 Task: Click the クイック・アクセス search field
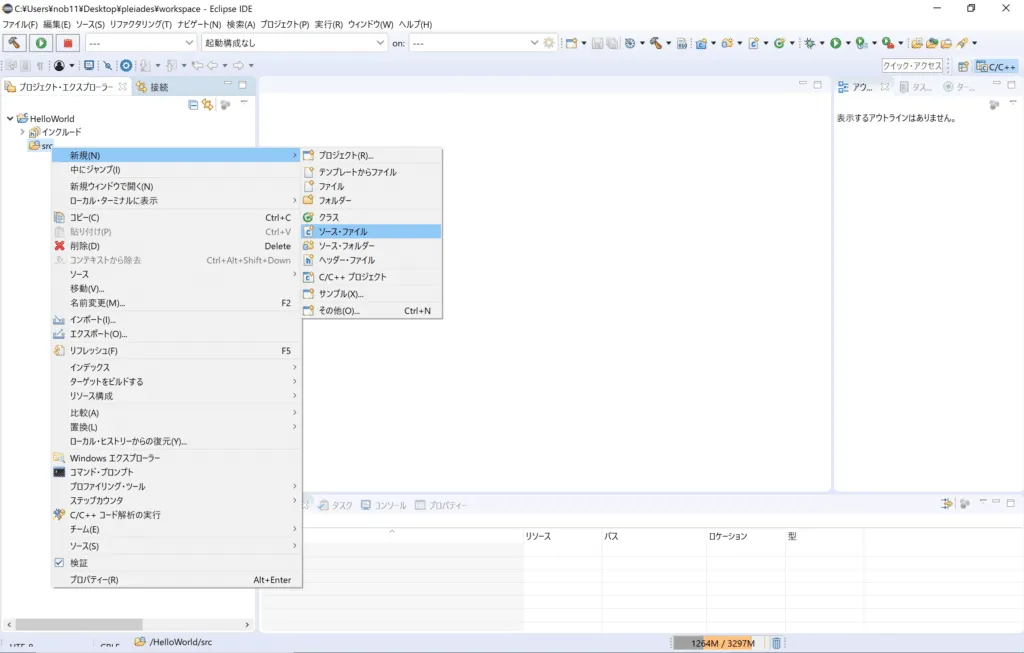[x=912, y=66]
